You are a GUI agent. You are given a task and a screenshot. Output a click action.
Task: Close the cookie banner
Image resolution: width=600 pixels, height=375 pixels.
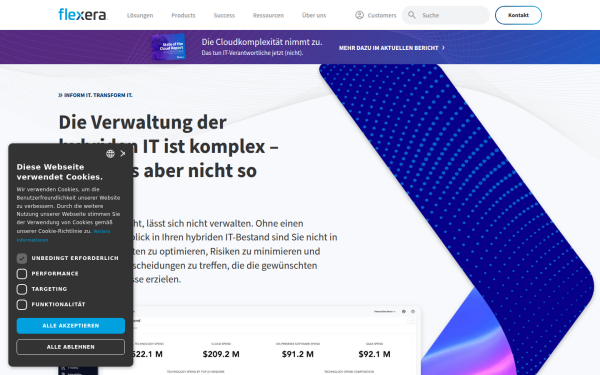tap(123, 153)
